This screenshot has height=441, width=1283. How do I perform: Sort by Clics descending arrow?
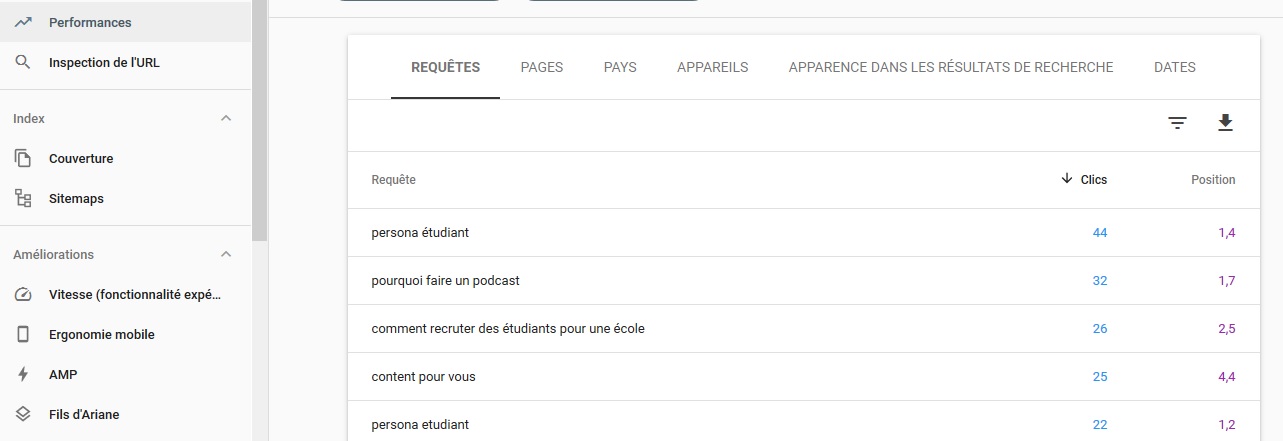point(1067,179)
